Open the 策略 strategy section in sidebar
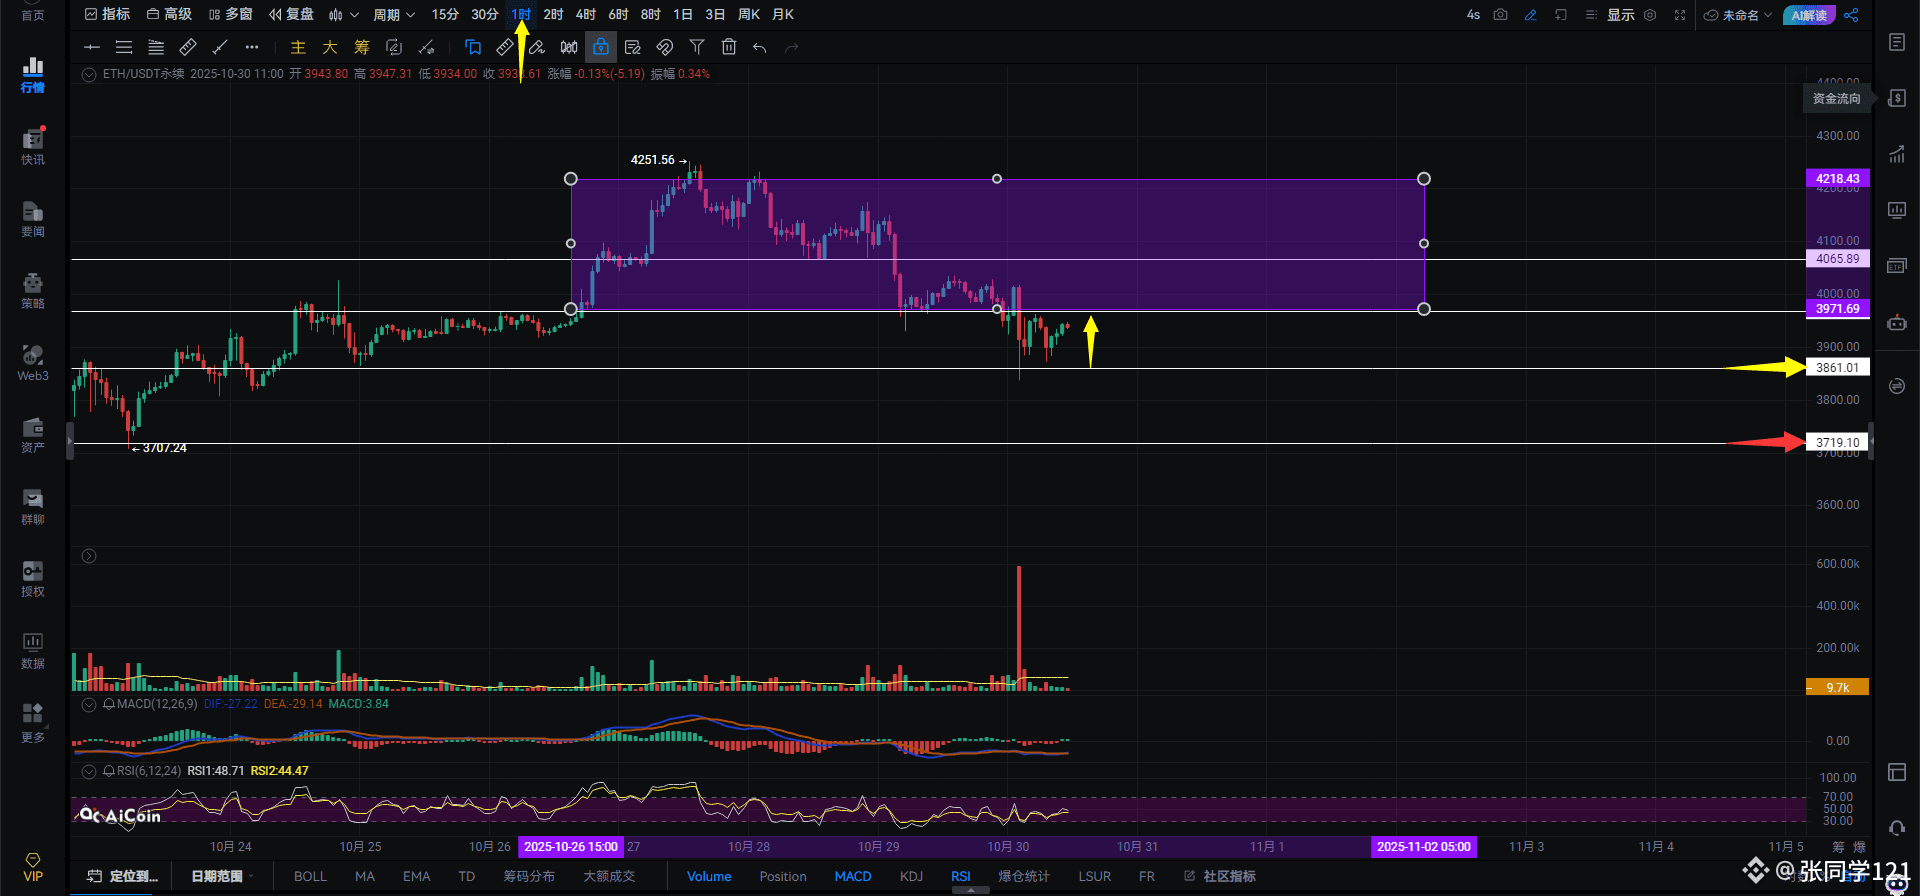This screenshot has height=896, width=1920. pyautogui.click(x=33, y=291)
